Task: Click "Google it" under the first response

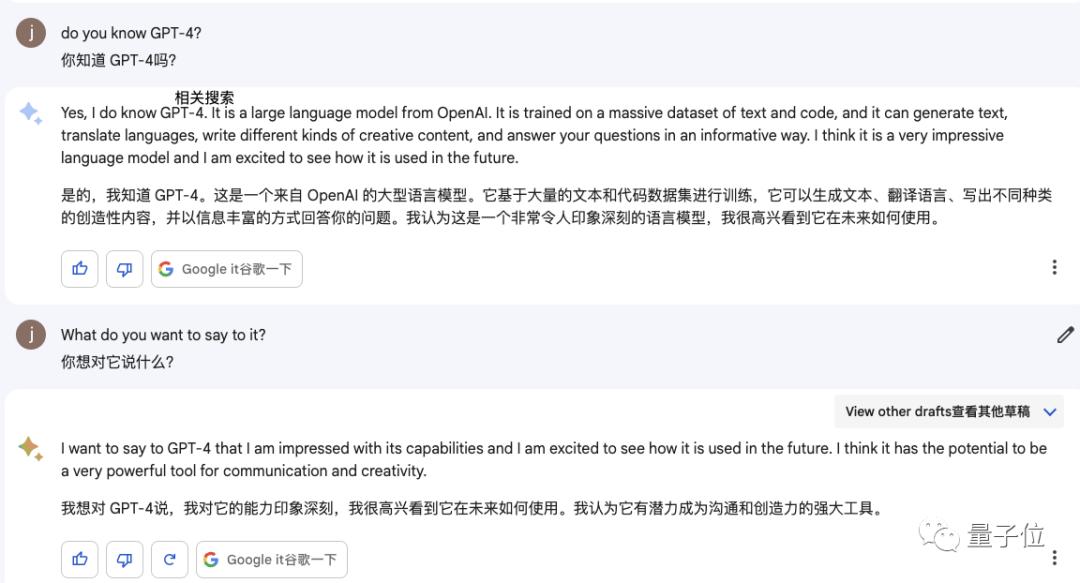Action: [x=227, y=269]
